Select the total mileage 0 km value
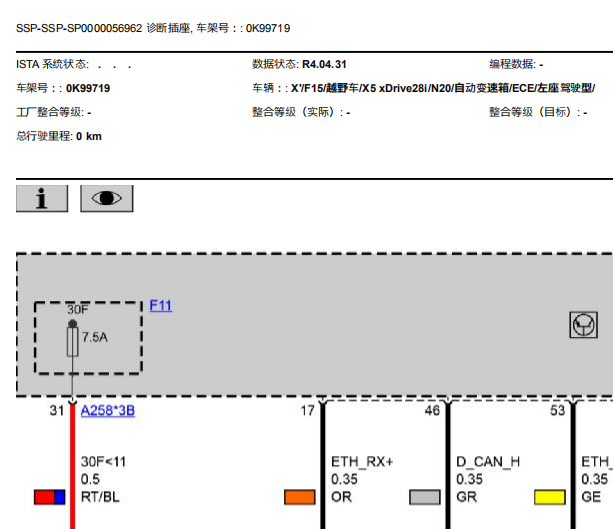The height and width of the screenshot is (529, 613). [x=89, y=136]
